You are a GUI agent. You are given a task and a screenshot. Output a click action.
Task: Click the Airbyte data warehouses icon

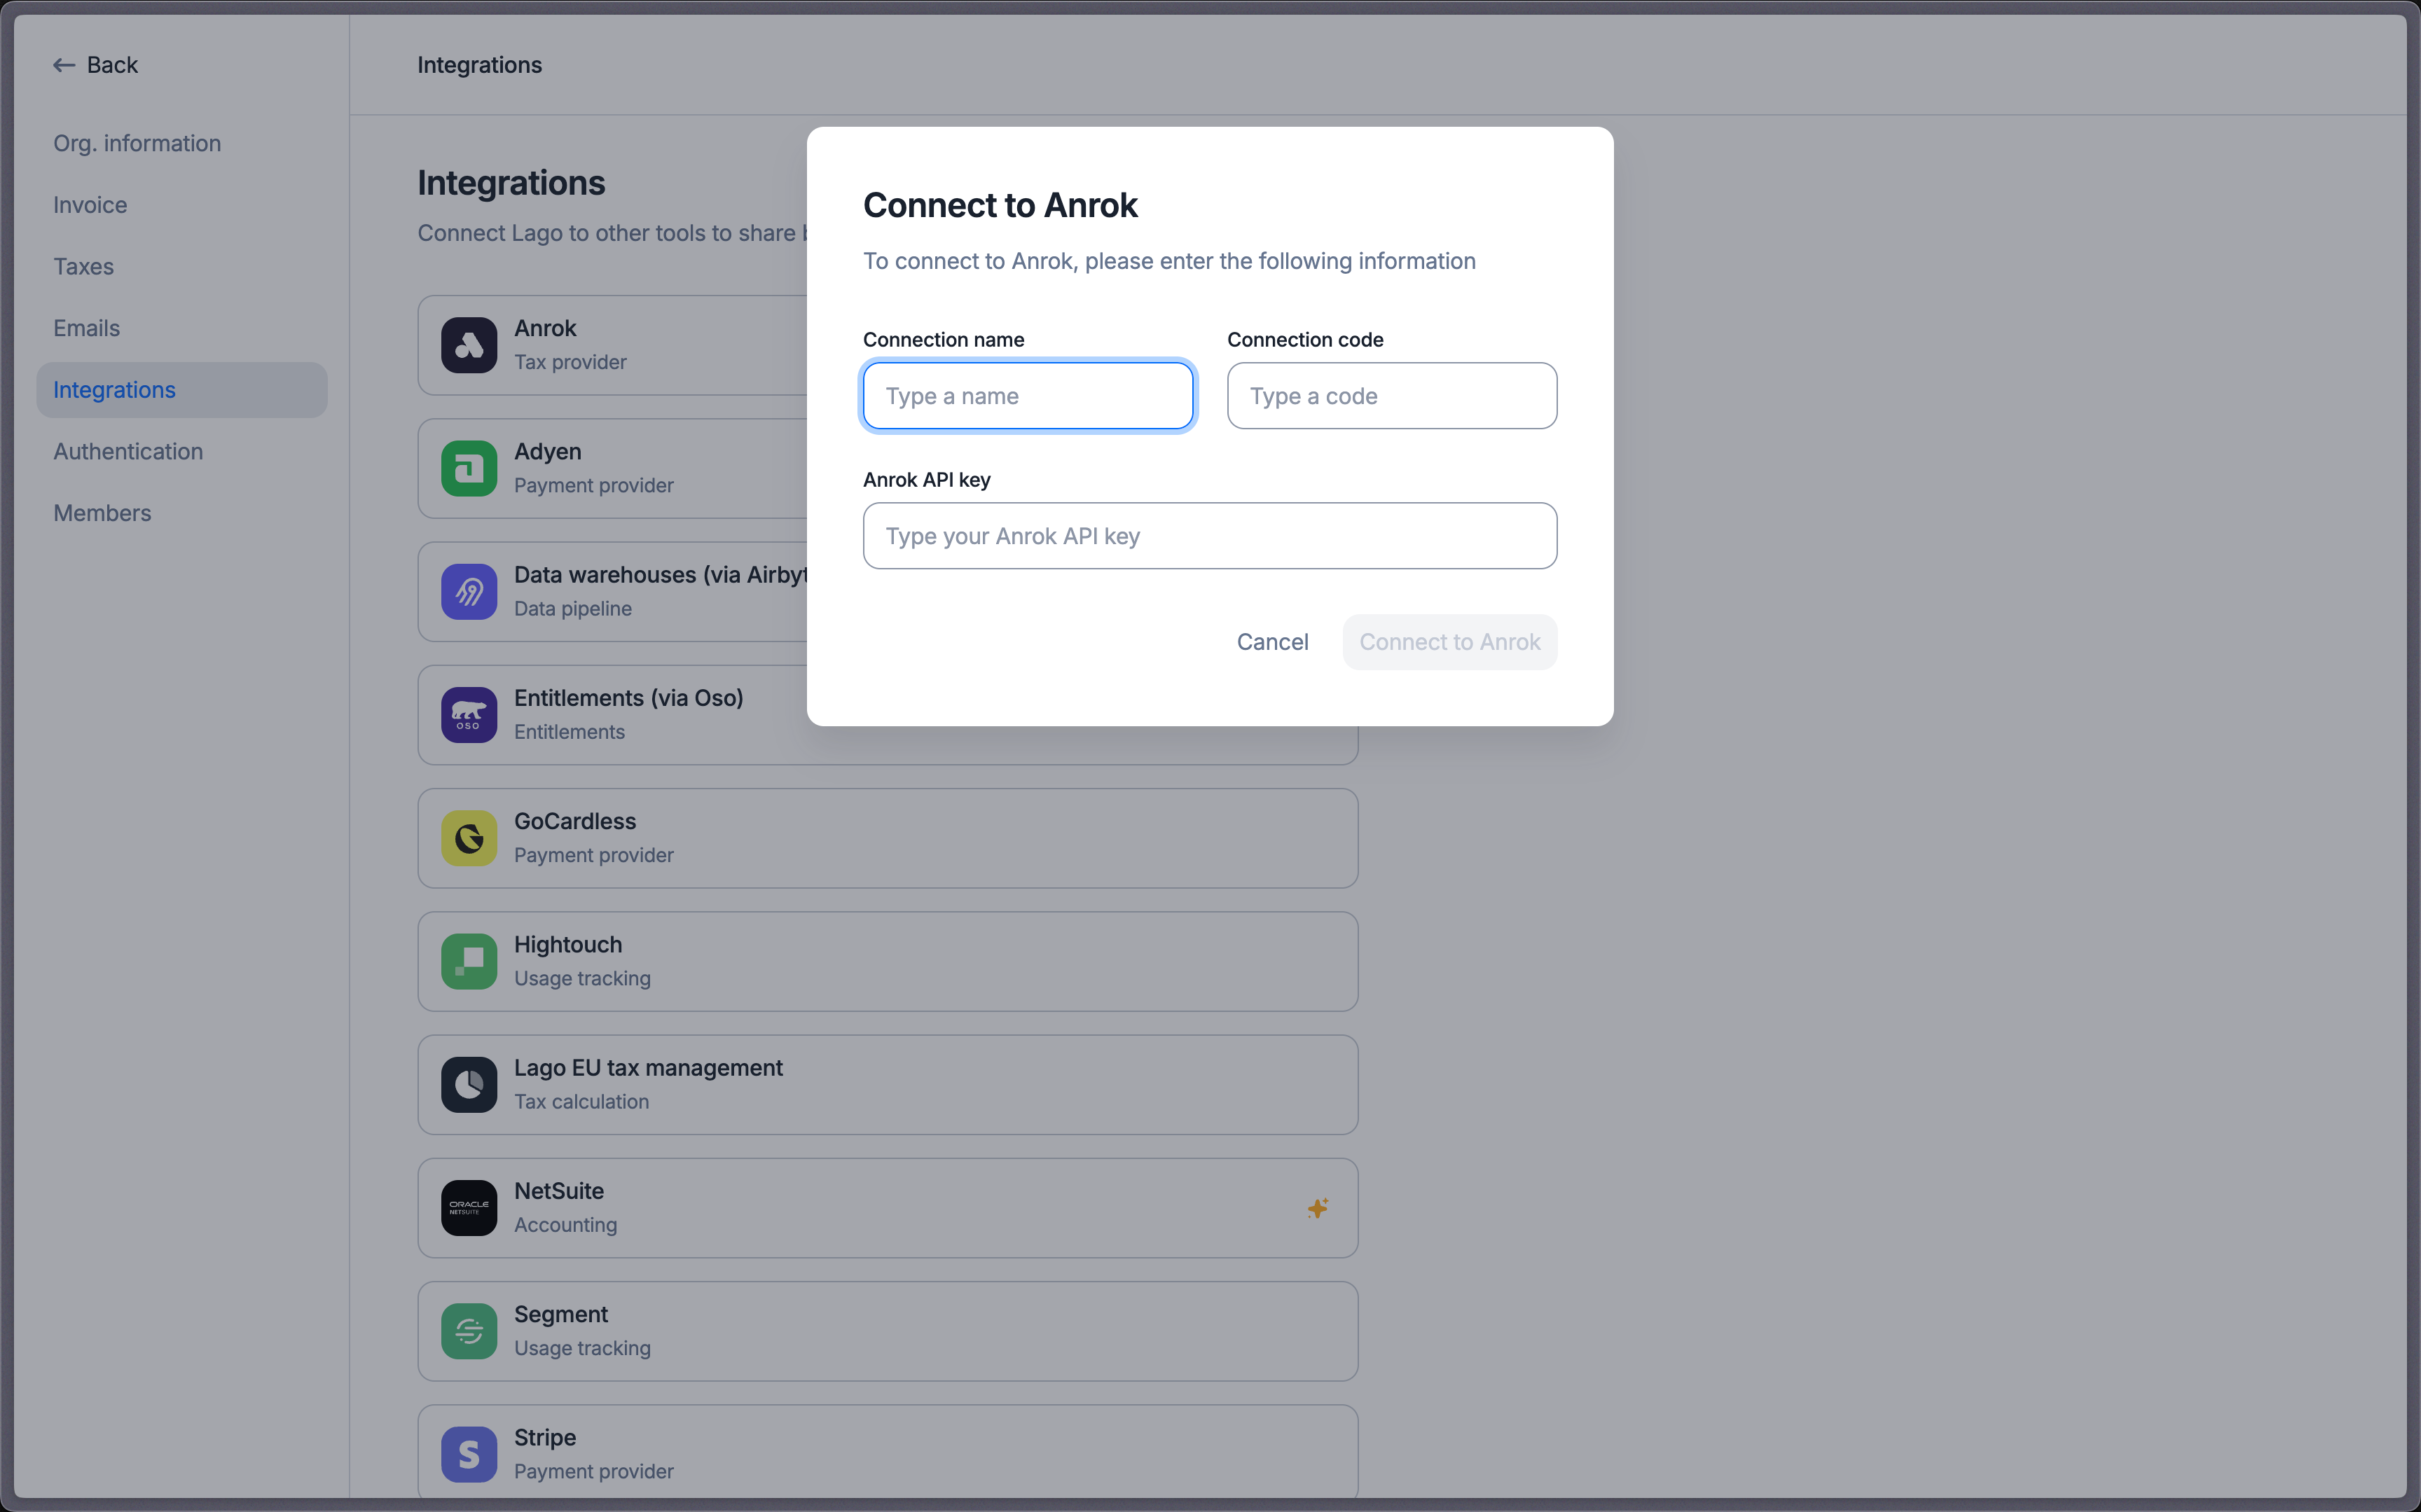(x=469, y=592)
